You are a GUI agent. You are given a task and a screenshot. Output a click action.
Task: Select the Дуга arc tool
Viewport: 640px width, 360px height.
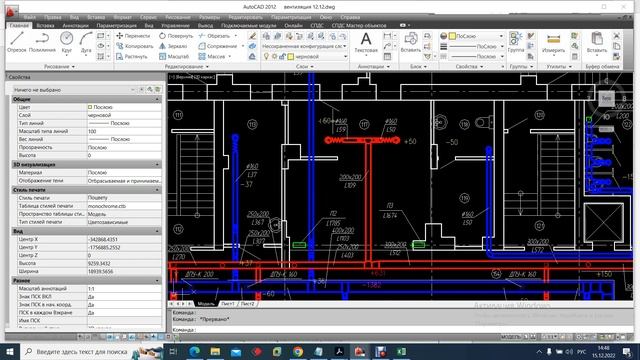86,42
